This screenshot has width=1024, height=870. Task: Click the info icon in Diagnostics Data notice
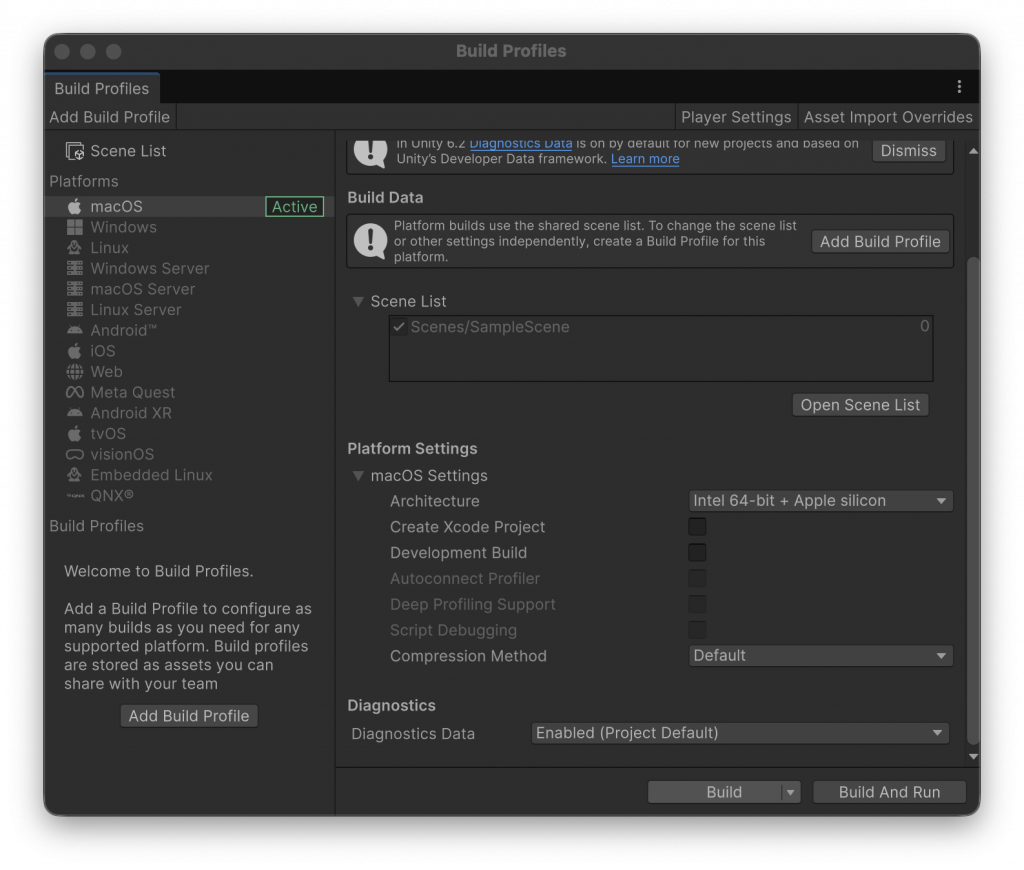pyautogui.click(x=370, y=153)
